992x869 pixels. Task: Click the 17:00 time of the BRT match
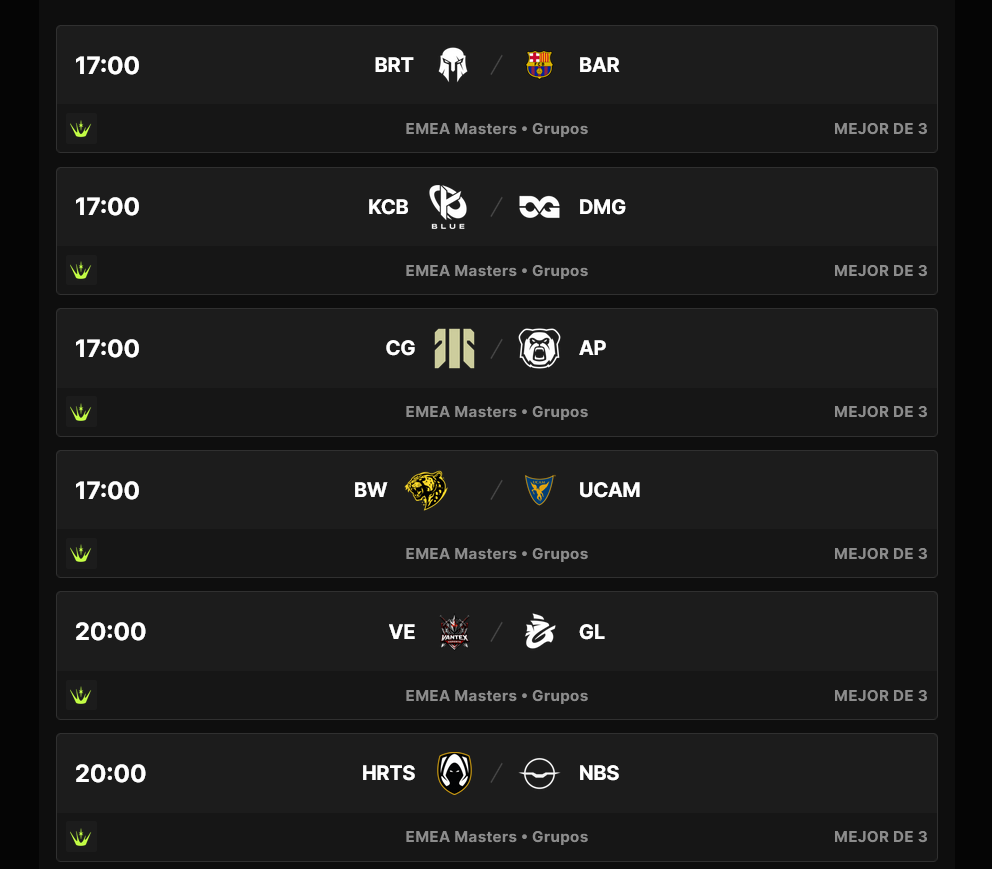pos(107,65)
